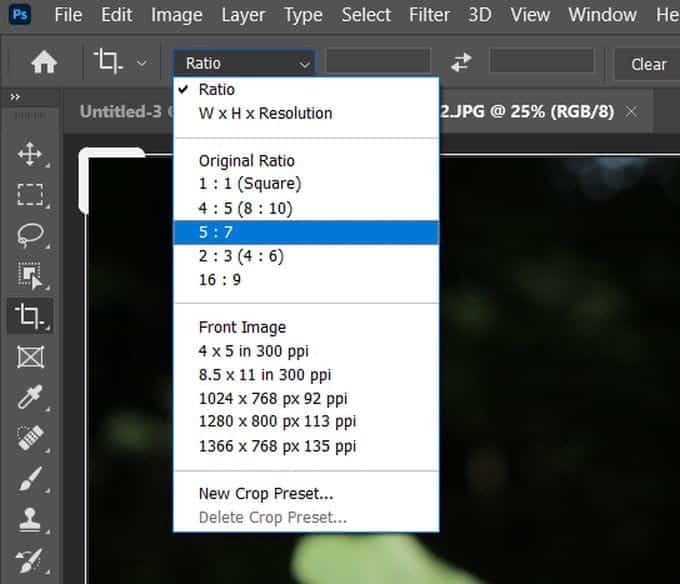Open the Layer menu

tap(243, 15)
